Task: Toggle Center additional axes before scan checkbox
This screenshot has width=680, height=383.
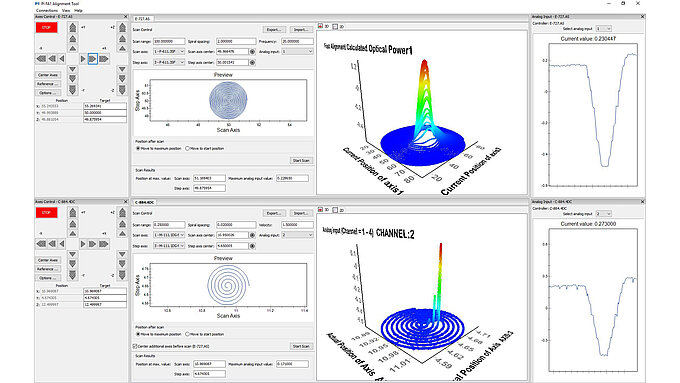Action: pyautogui.click(x=135, y=346)
